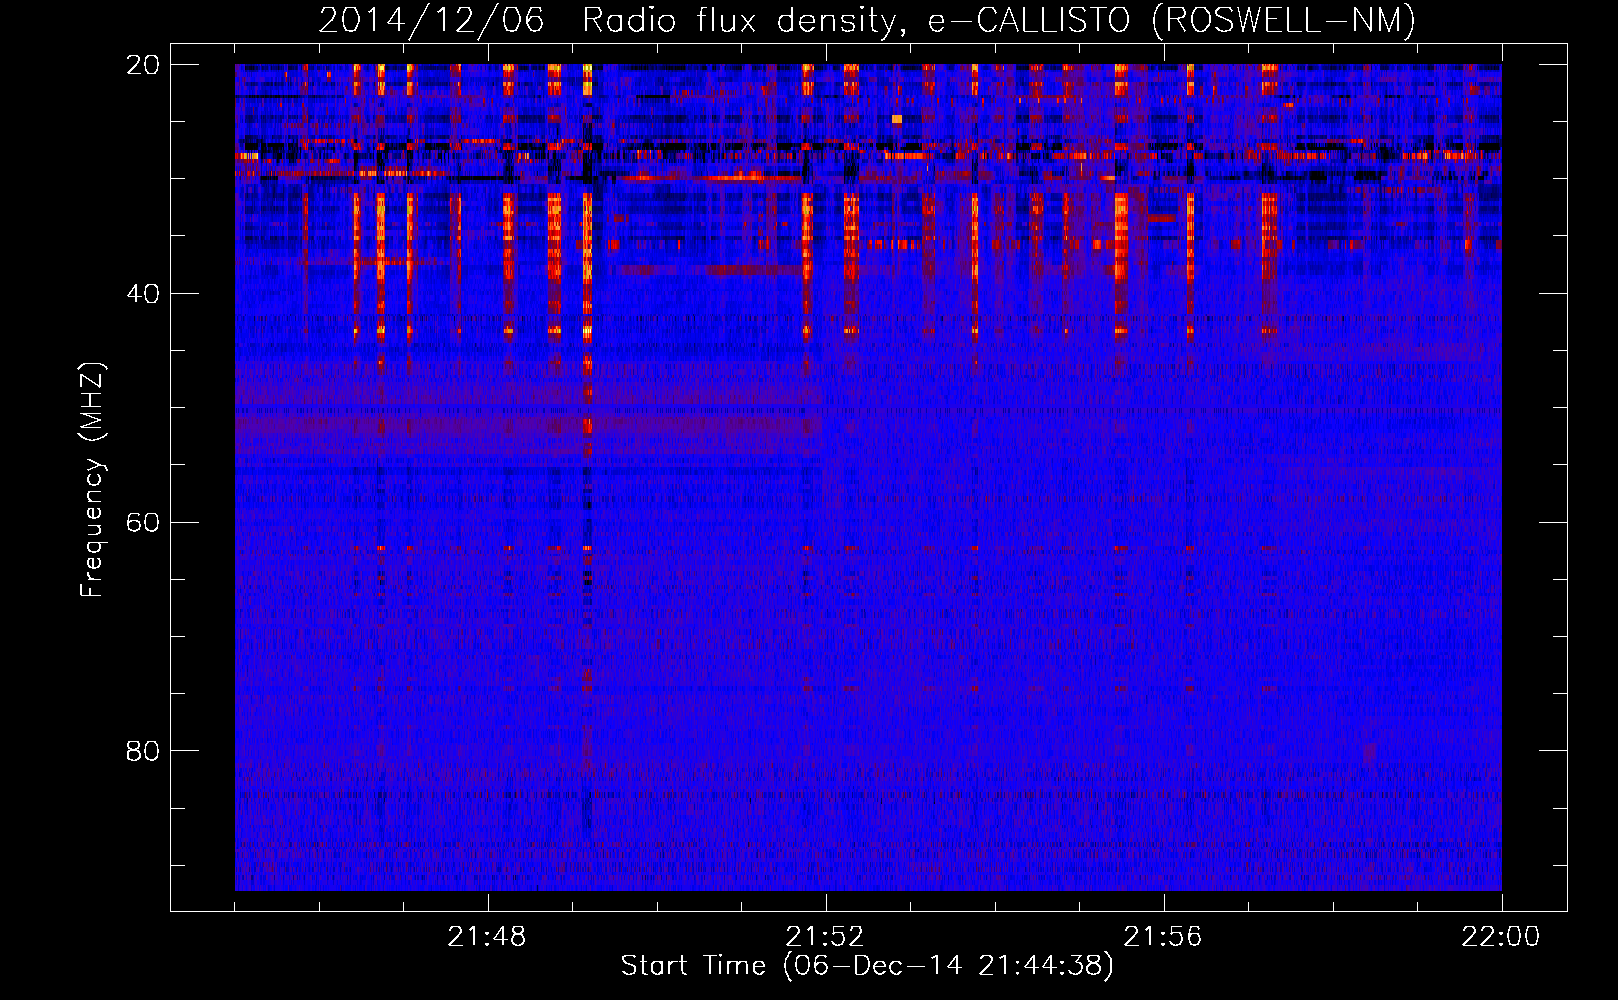Click the "22:00" time tick label
The height and width of the screenshot is (1000, 1618).
1501,937
